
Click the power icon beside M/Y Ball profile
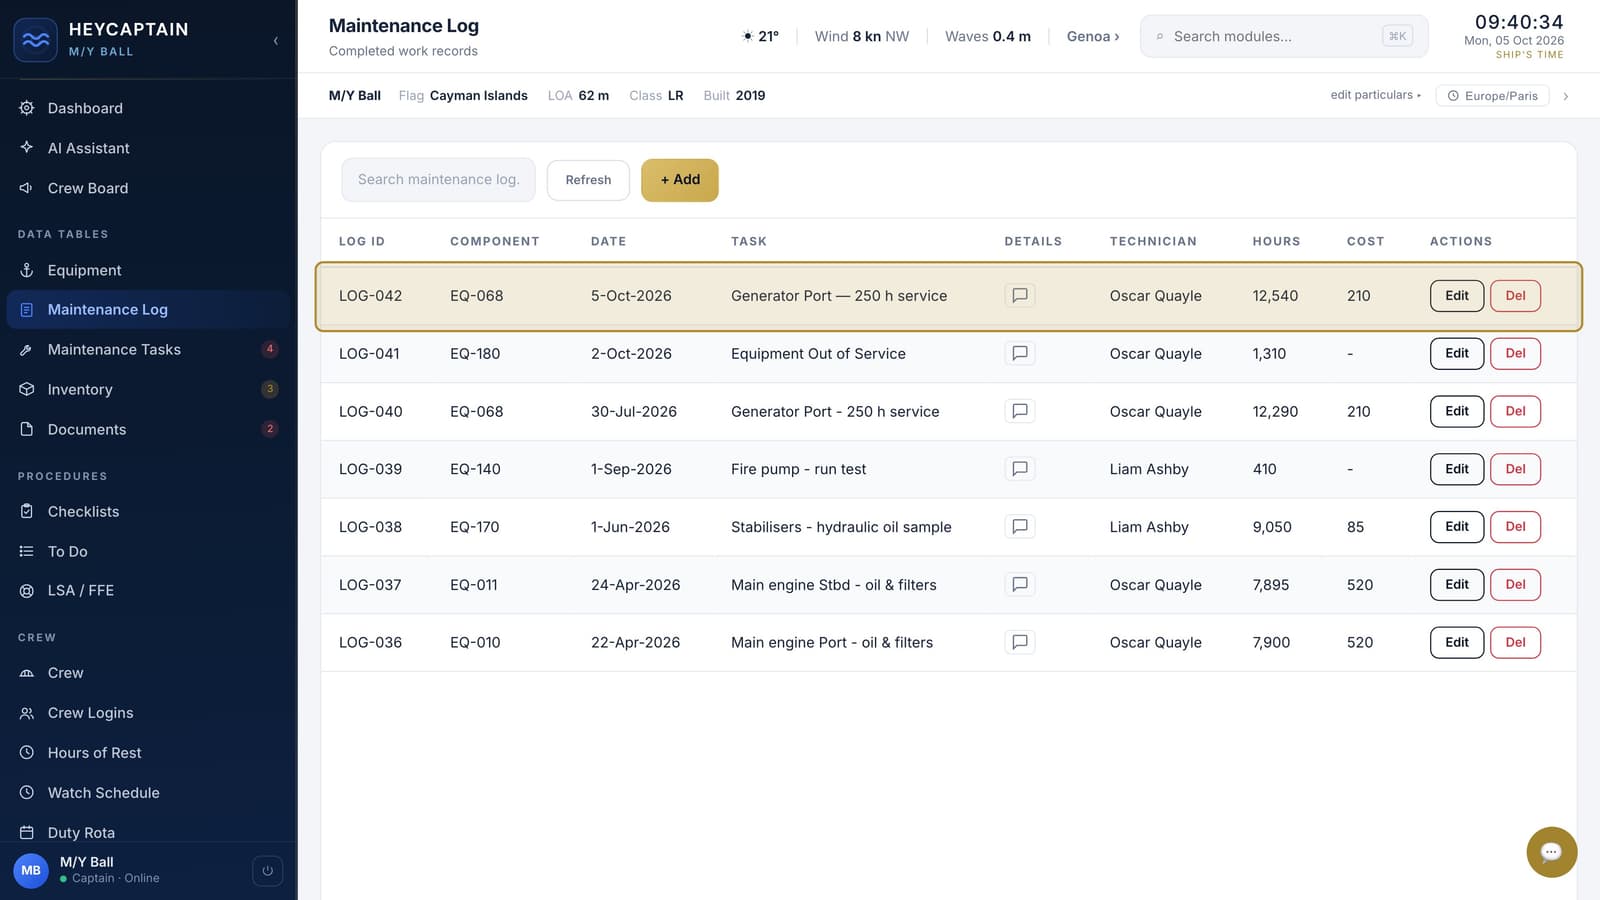click(x=267, y=871)
